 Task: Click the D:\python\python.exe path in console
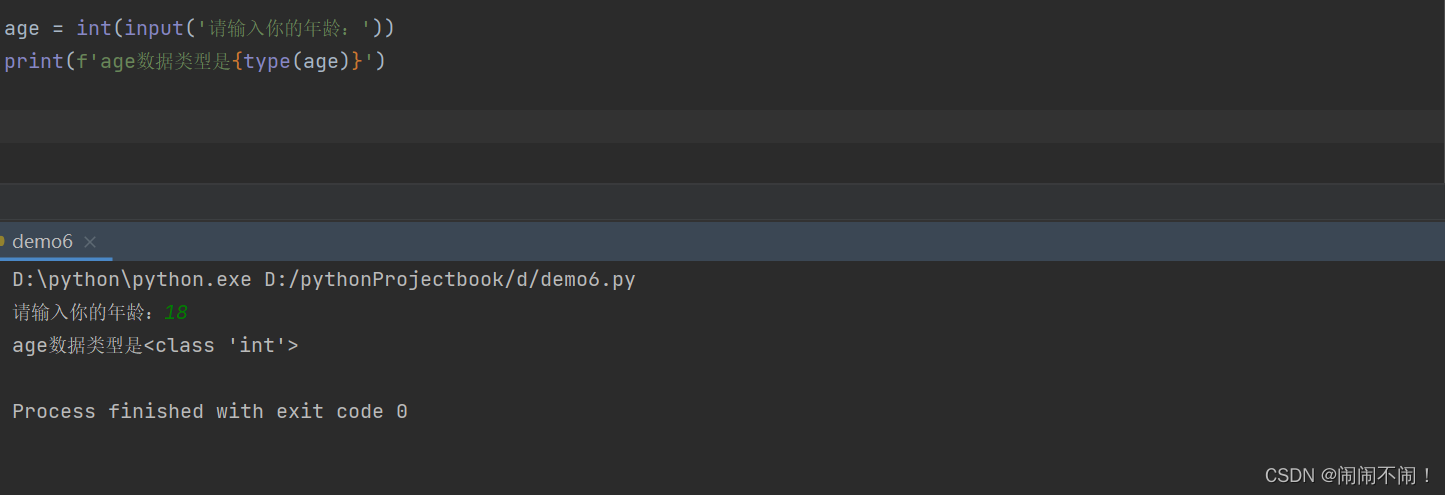coord(132,279)
